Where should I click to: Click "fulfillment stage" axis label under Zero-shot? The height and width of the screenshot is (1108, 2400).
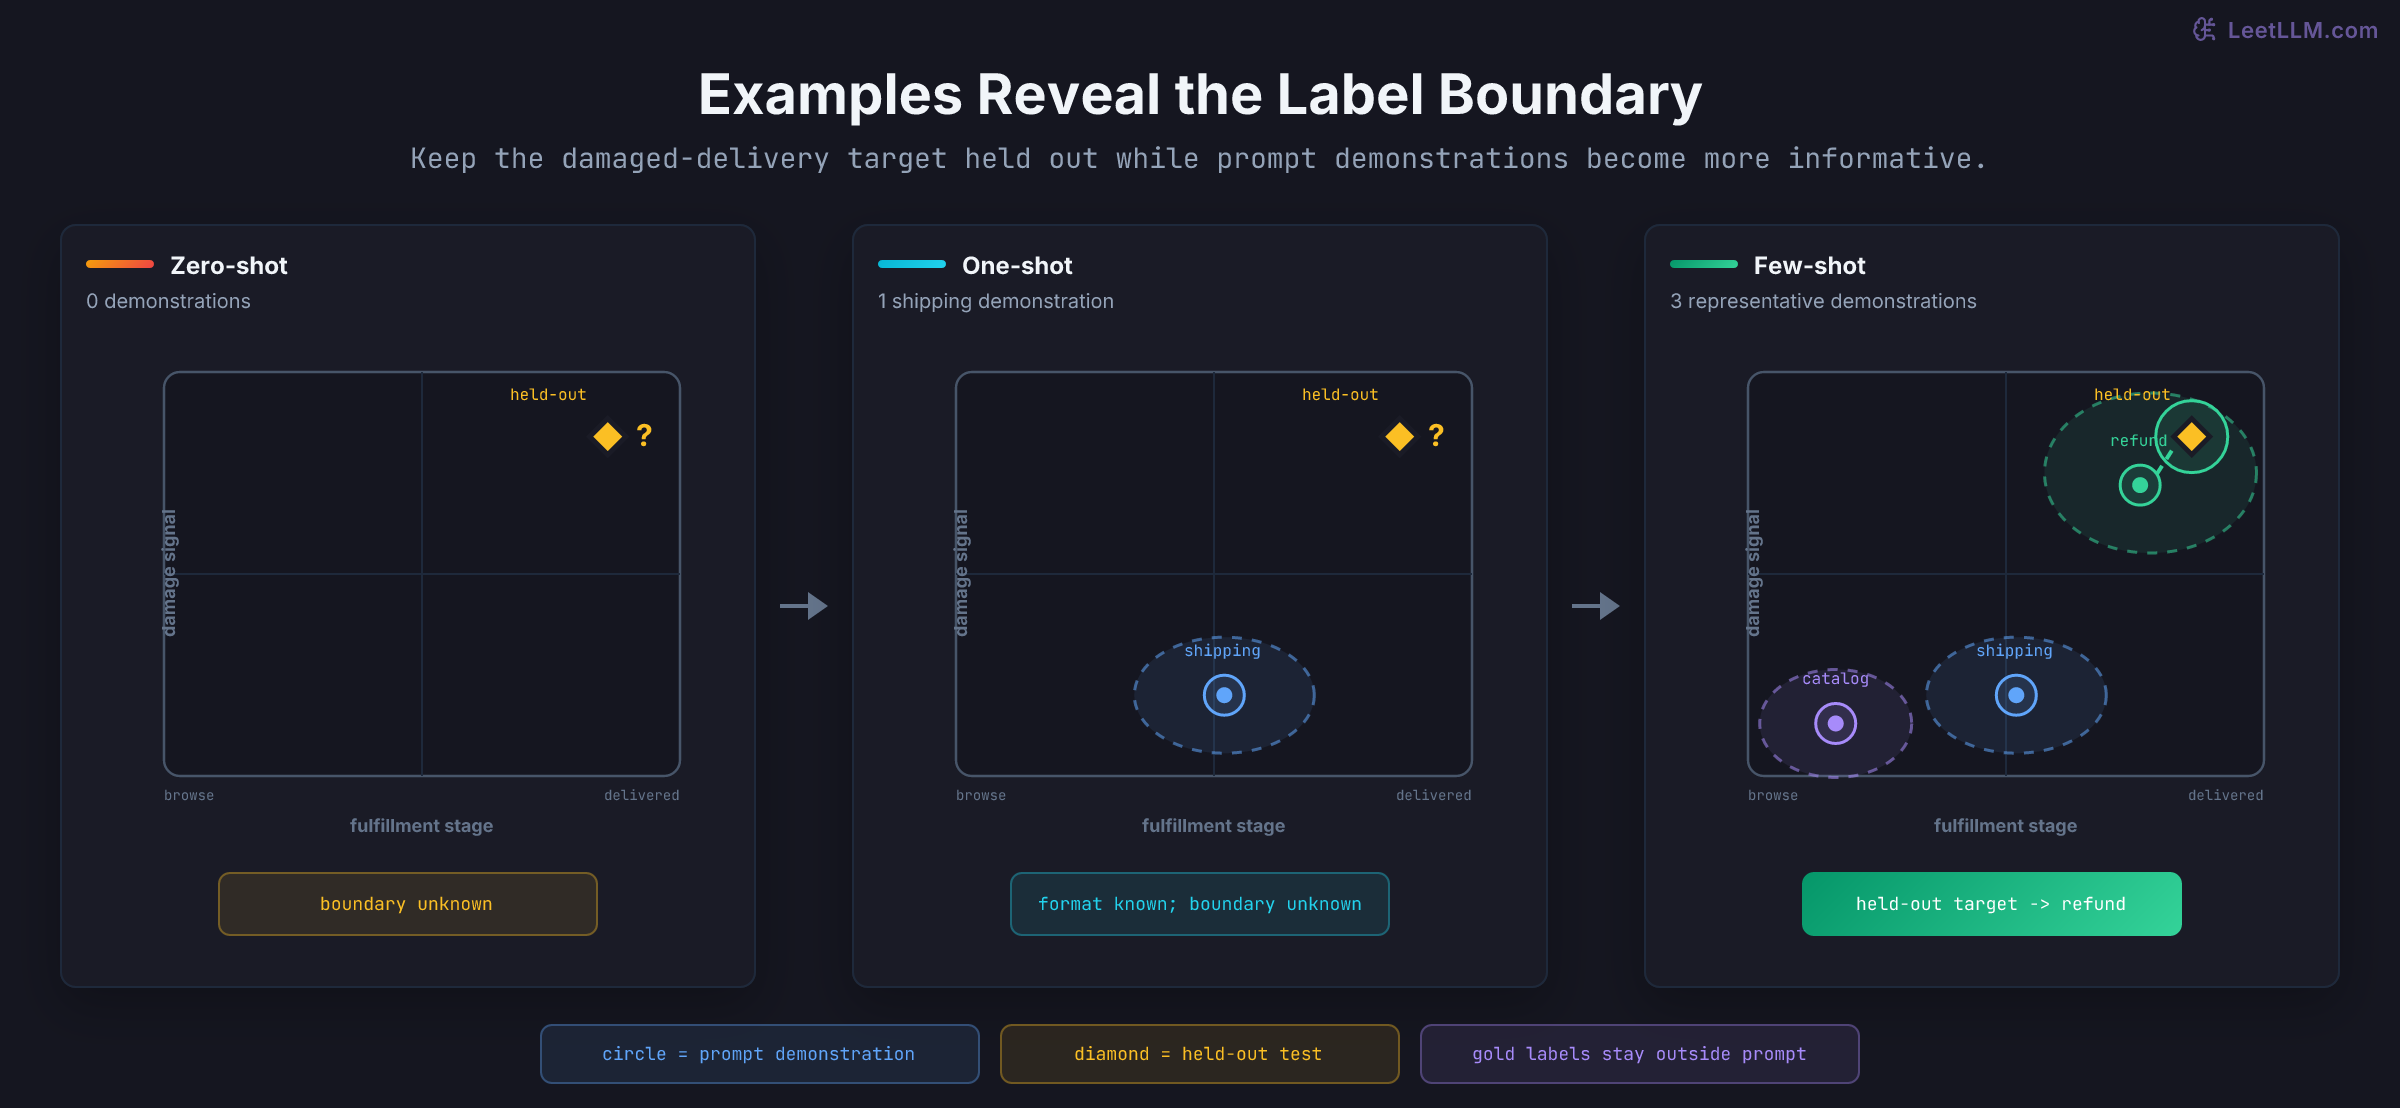tap(421, 826)
